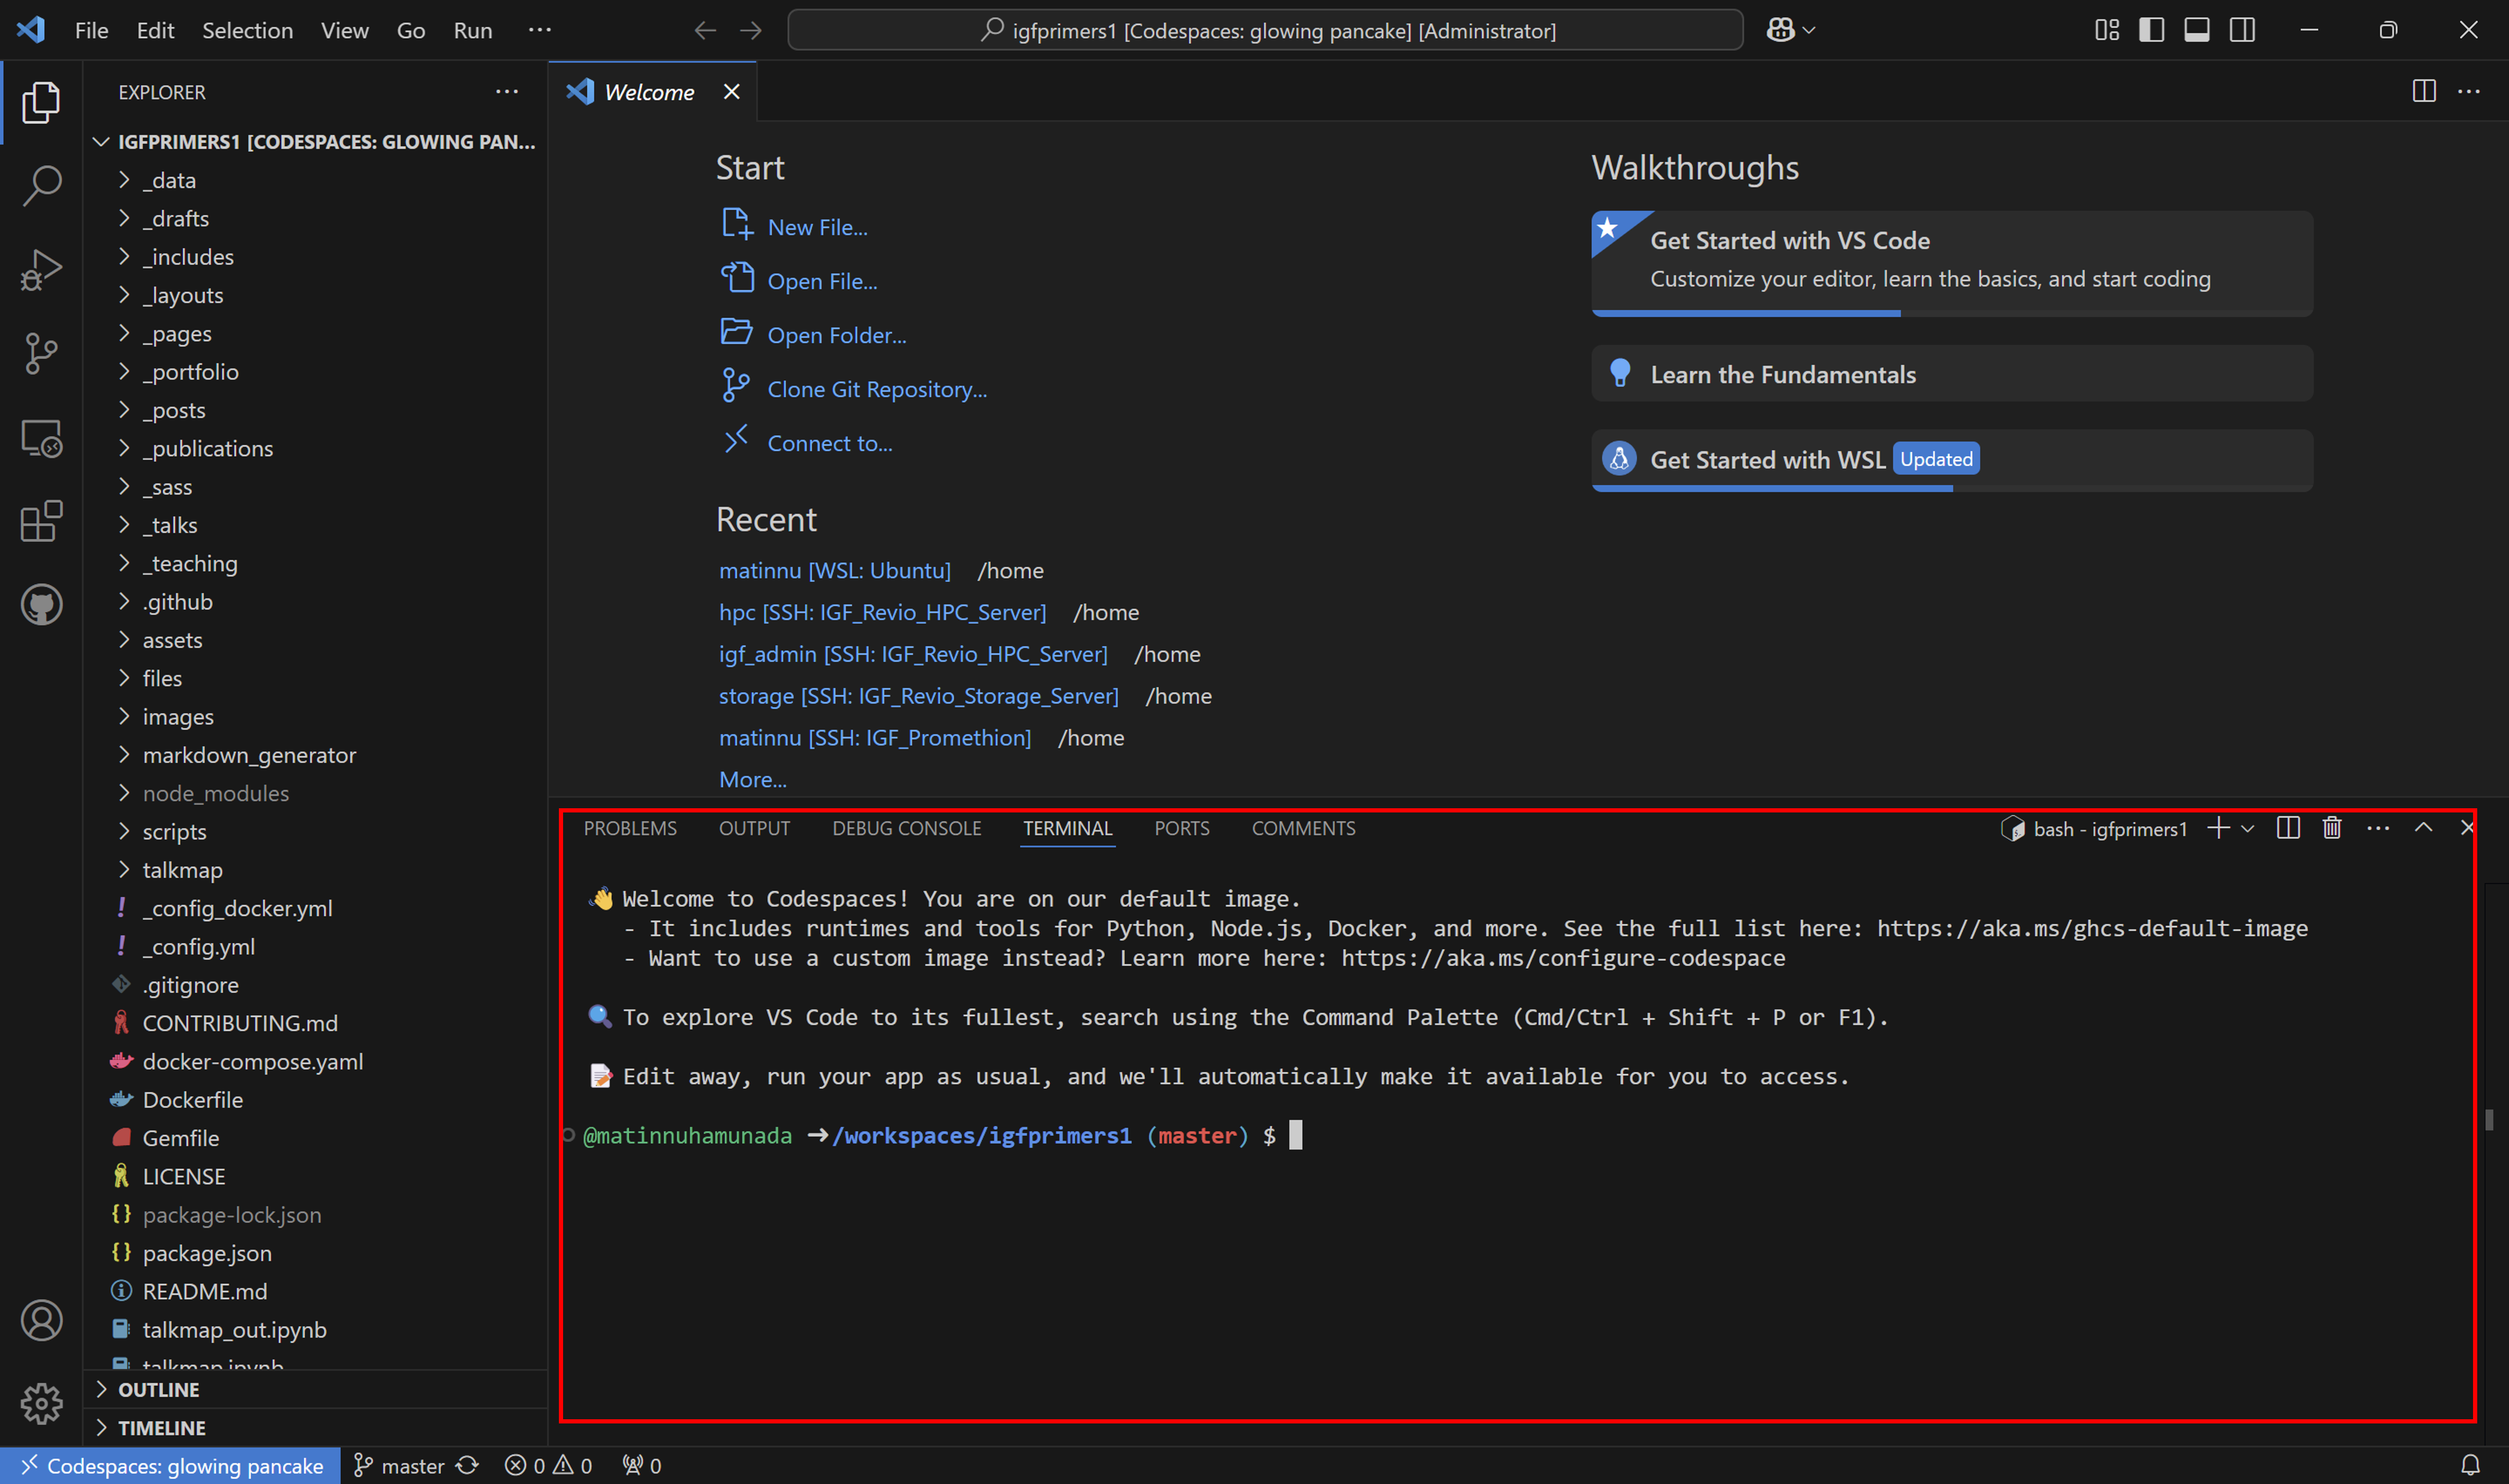Viewport: 2509px width, 1484px height.
Task: Kill terminal with the trash icon
Action: pos(2331,828)
